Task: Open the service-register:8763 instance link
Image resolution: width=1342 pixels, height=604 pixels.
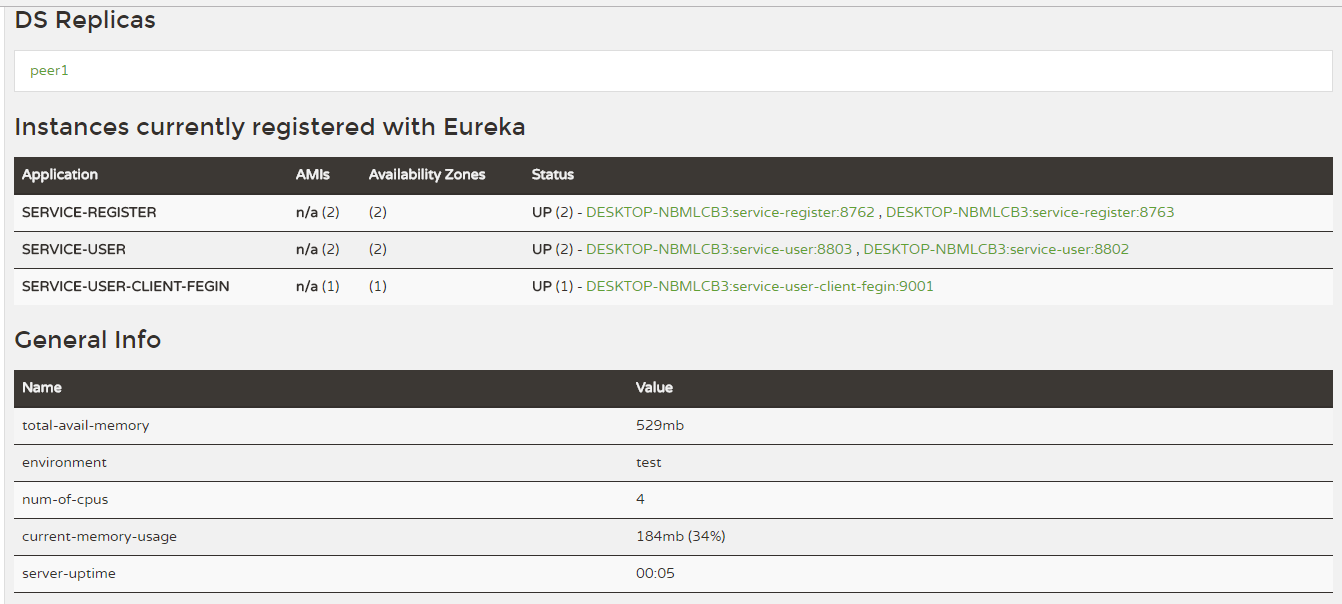Action: (x=1030, y=212)
